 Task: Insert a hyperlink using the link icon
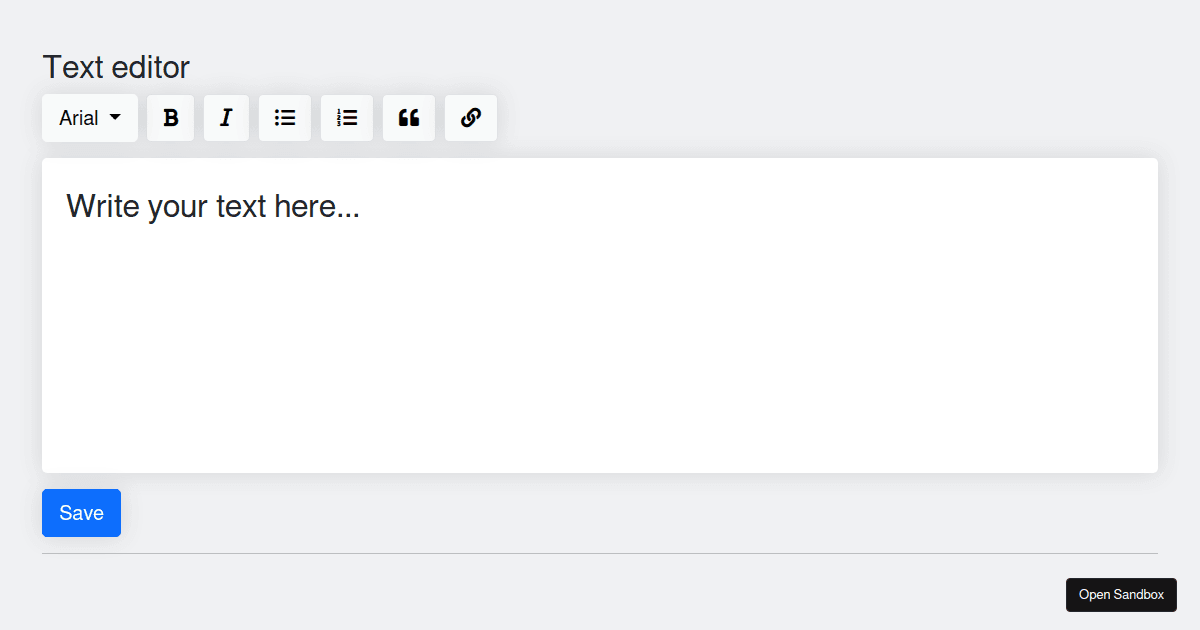pos(470,117)
